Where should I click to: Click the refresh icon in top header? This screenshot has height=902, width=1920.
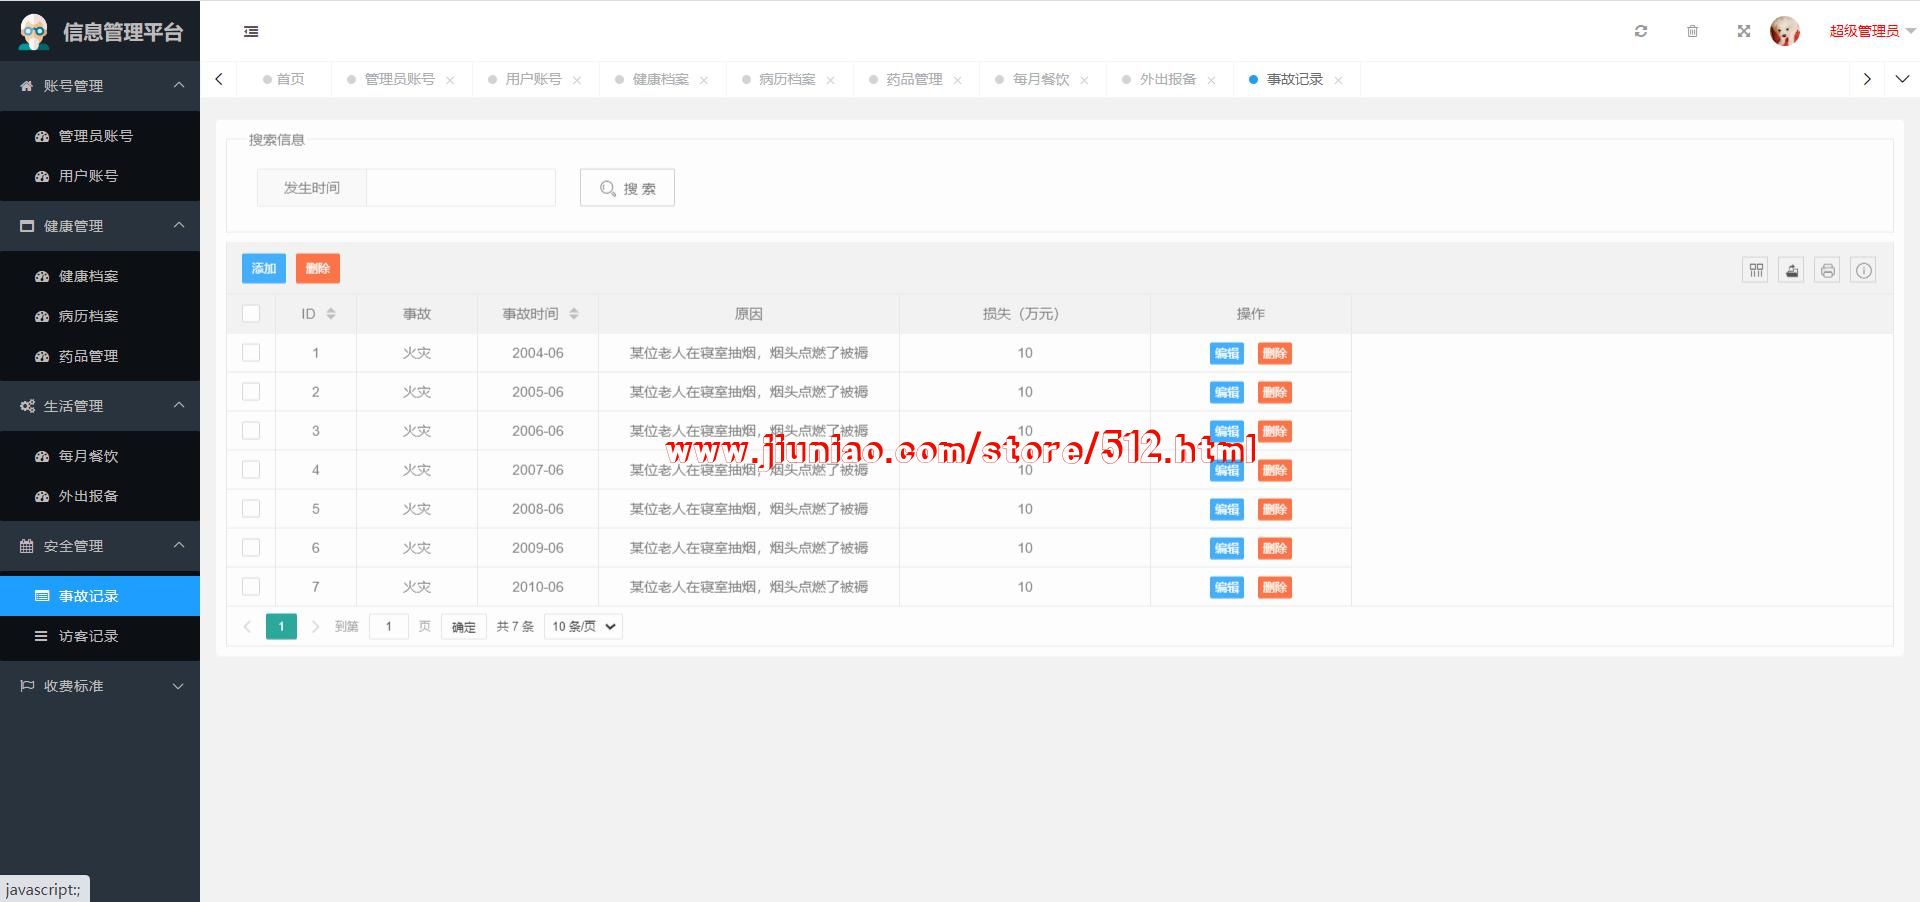[1641, 31]
